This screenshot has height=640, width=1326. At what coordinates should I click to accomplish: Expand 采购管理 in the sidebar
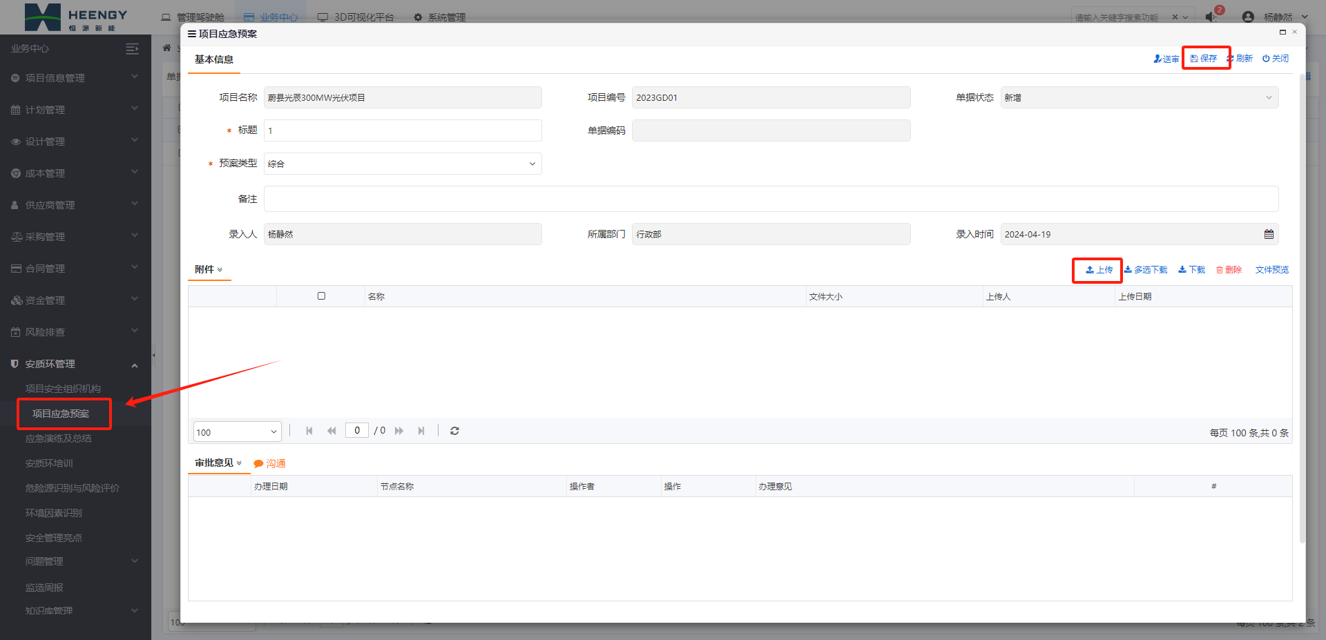click(x=75, y=237)
